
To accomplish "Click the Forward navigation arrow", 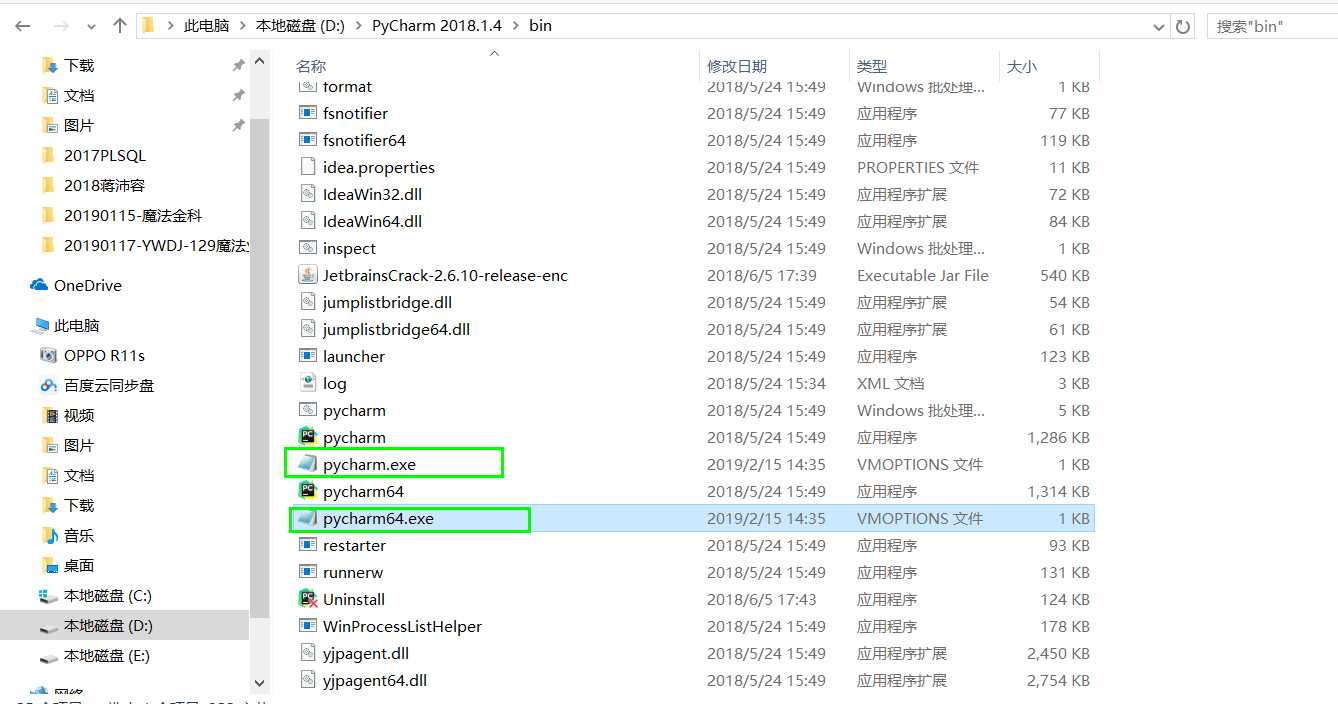I will point(63,25).
